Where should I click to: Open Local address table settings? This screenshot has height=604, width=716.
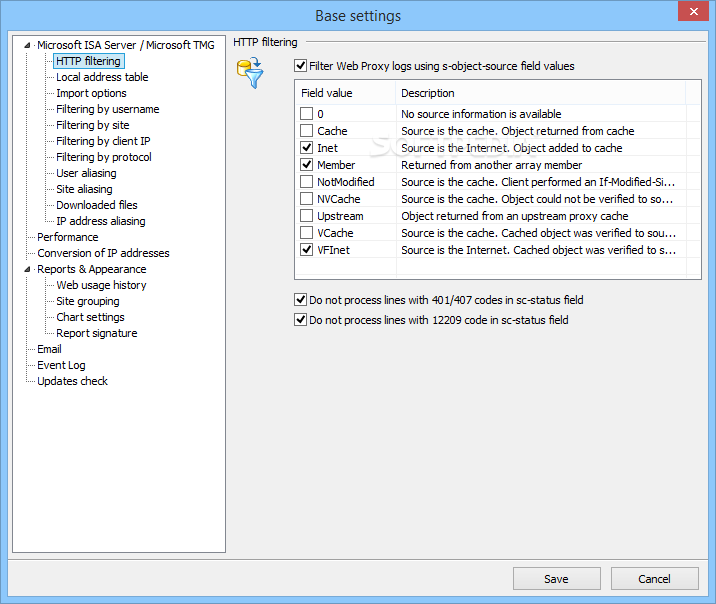102,77
